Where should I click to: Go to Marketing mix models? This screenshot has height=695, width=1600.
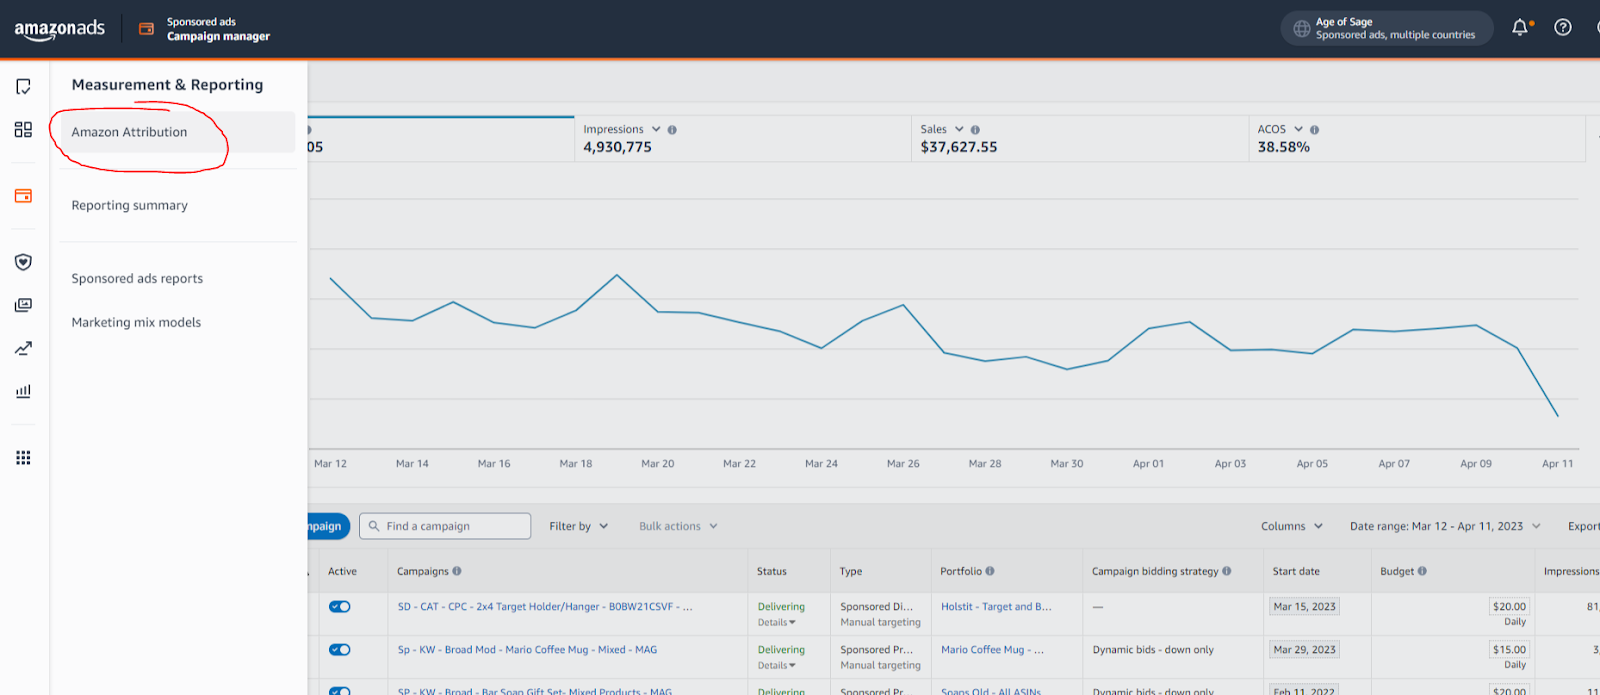click(x=136, y=322)
